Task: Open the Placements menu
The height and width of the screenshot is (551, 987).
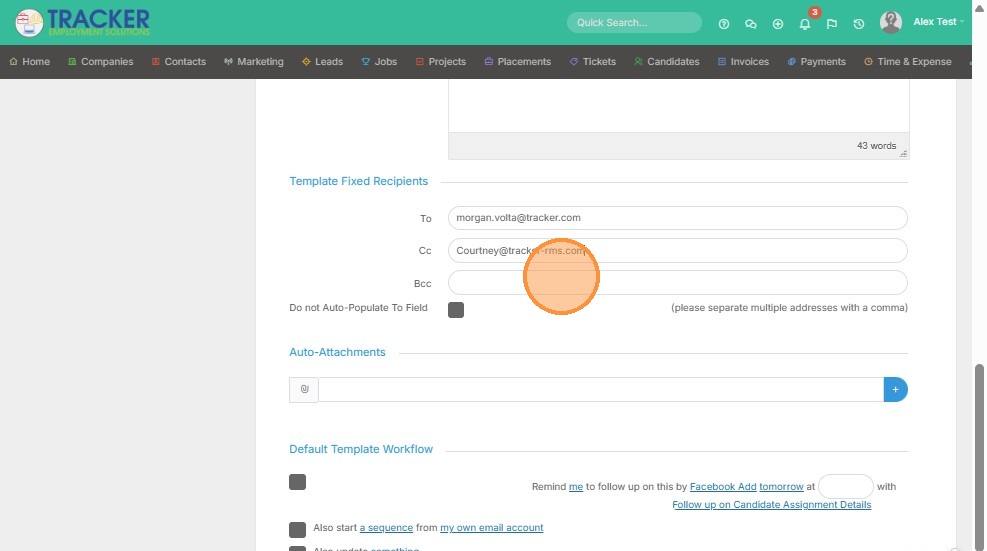Action: tap(517, 62)
